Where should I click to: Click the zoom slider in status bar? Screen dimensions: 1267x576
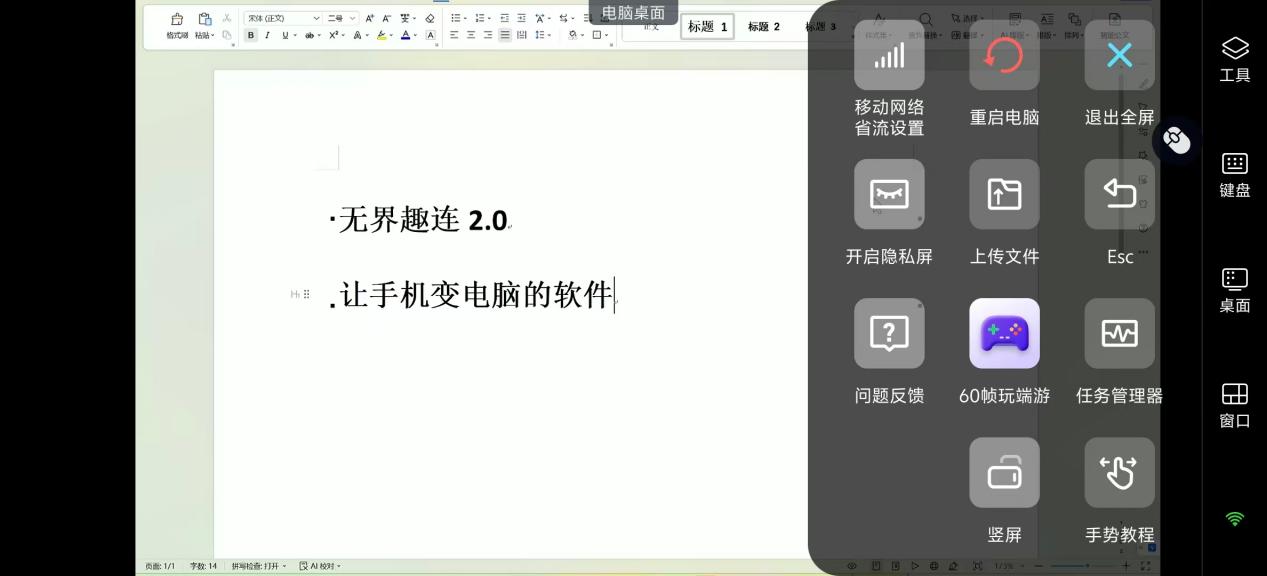coord(1085,566)
